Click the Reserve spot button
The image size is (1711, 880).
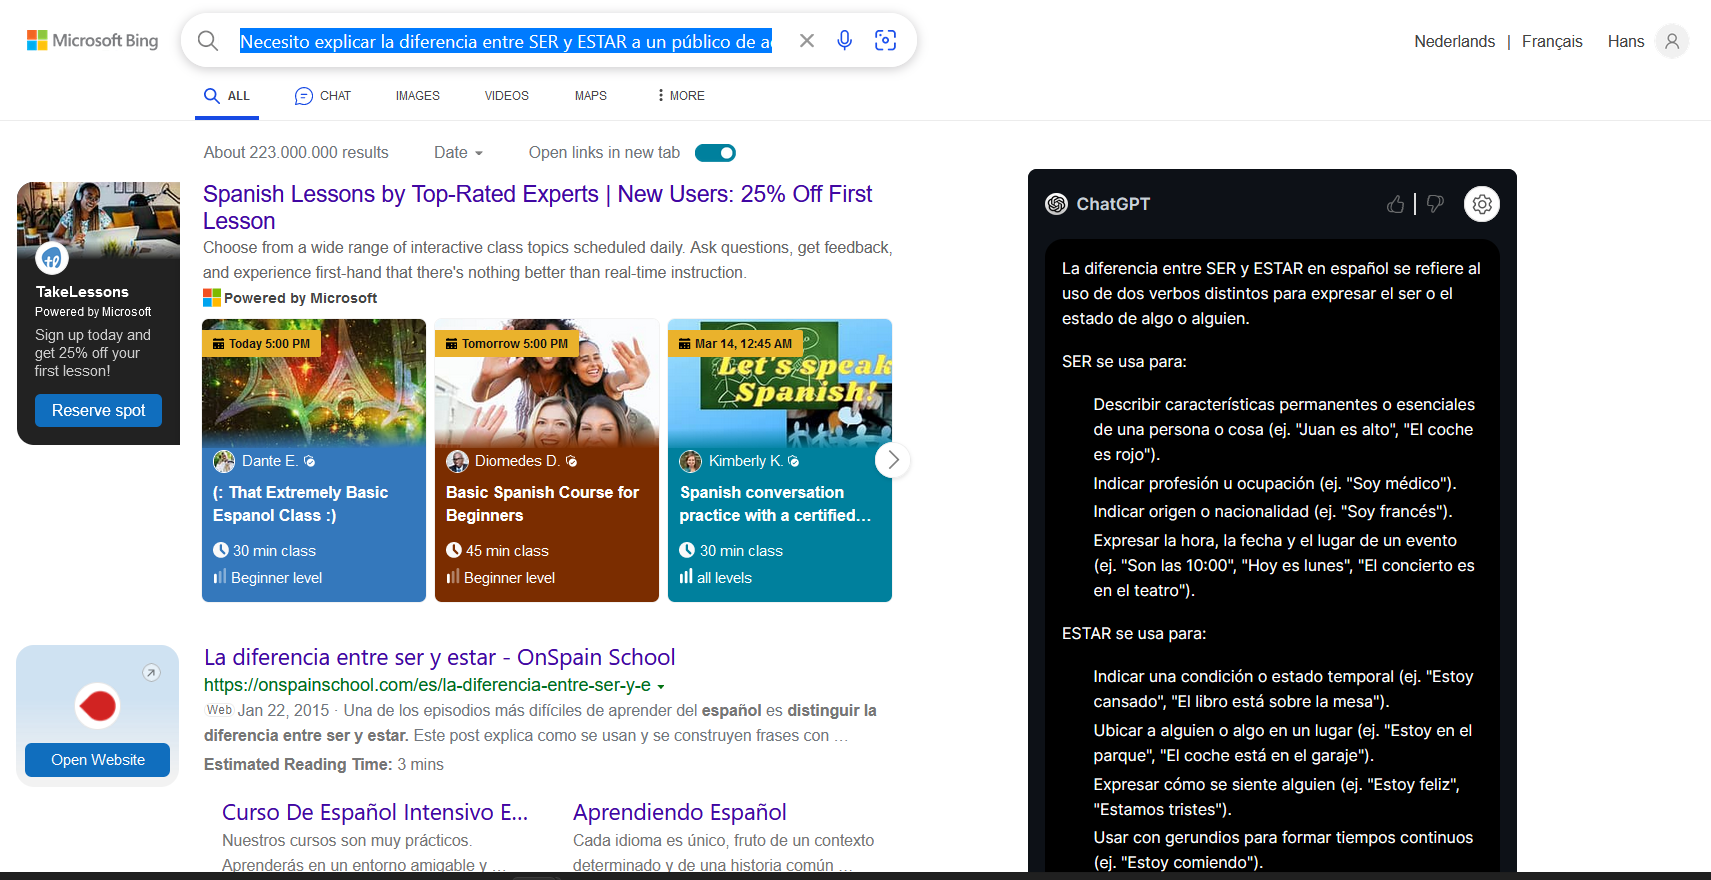point(98,411)
